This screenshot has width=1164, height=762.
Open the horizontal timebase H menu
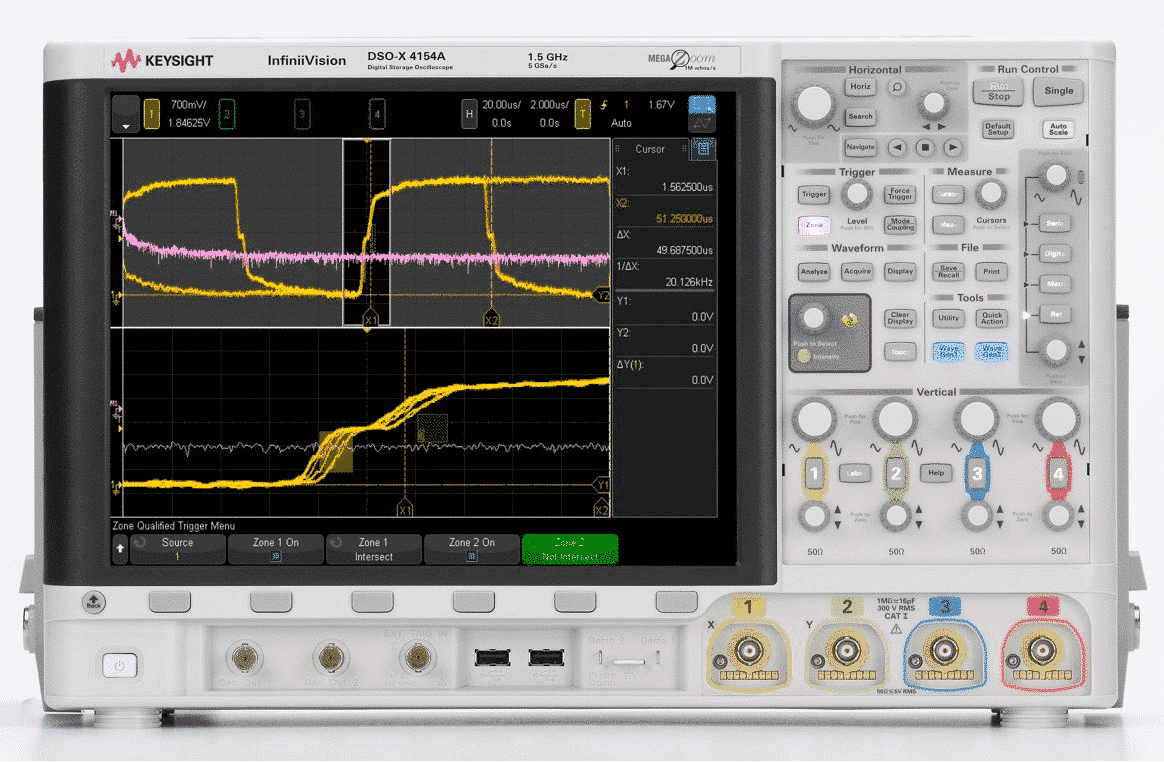(468, 114)
